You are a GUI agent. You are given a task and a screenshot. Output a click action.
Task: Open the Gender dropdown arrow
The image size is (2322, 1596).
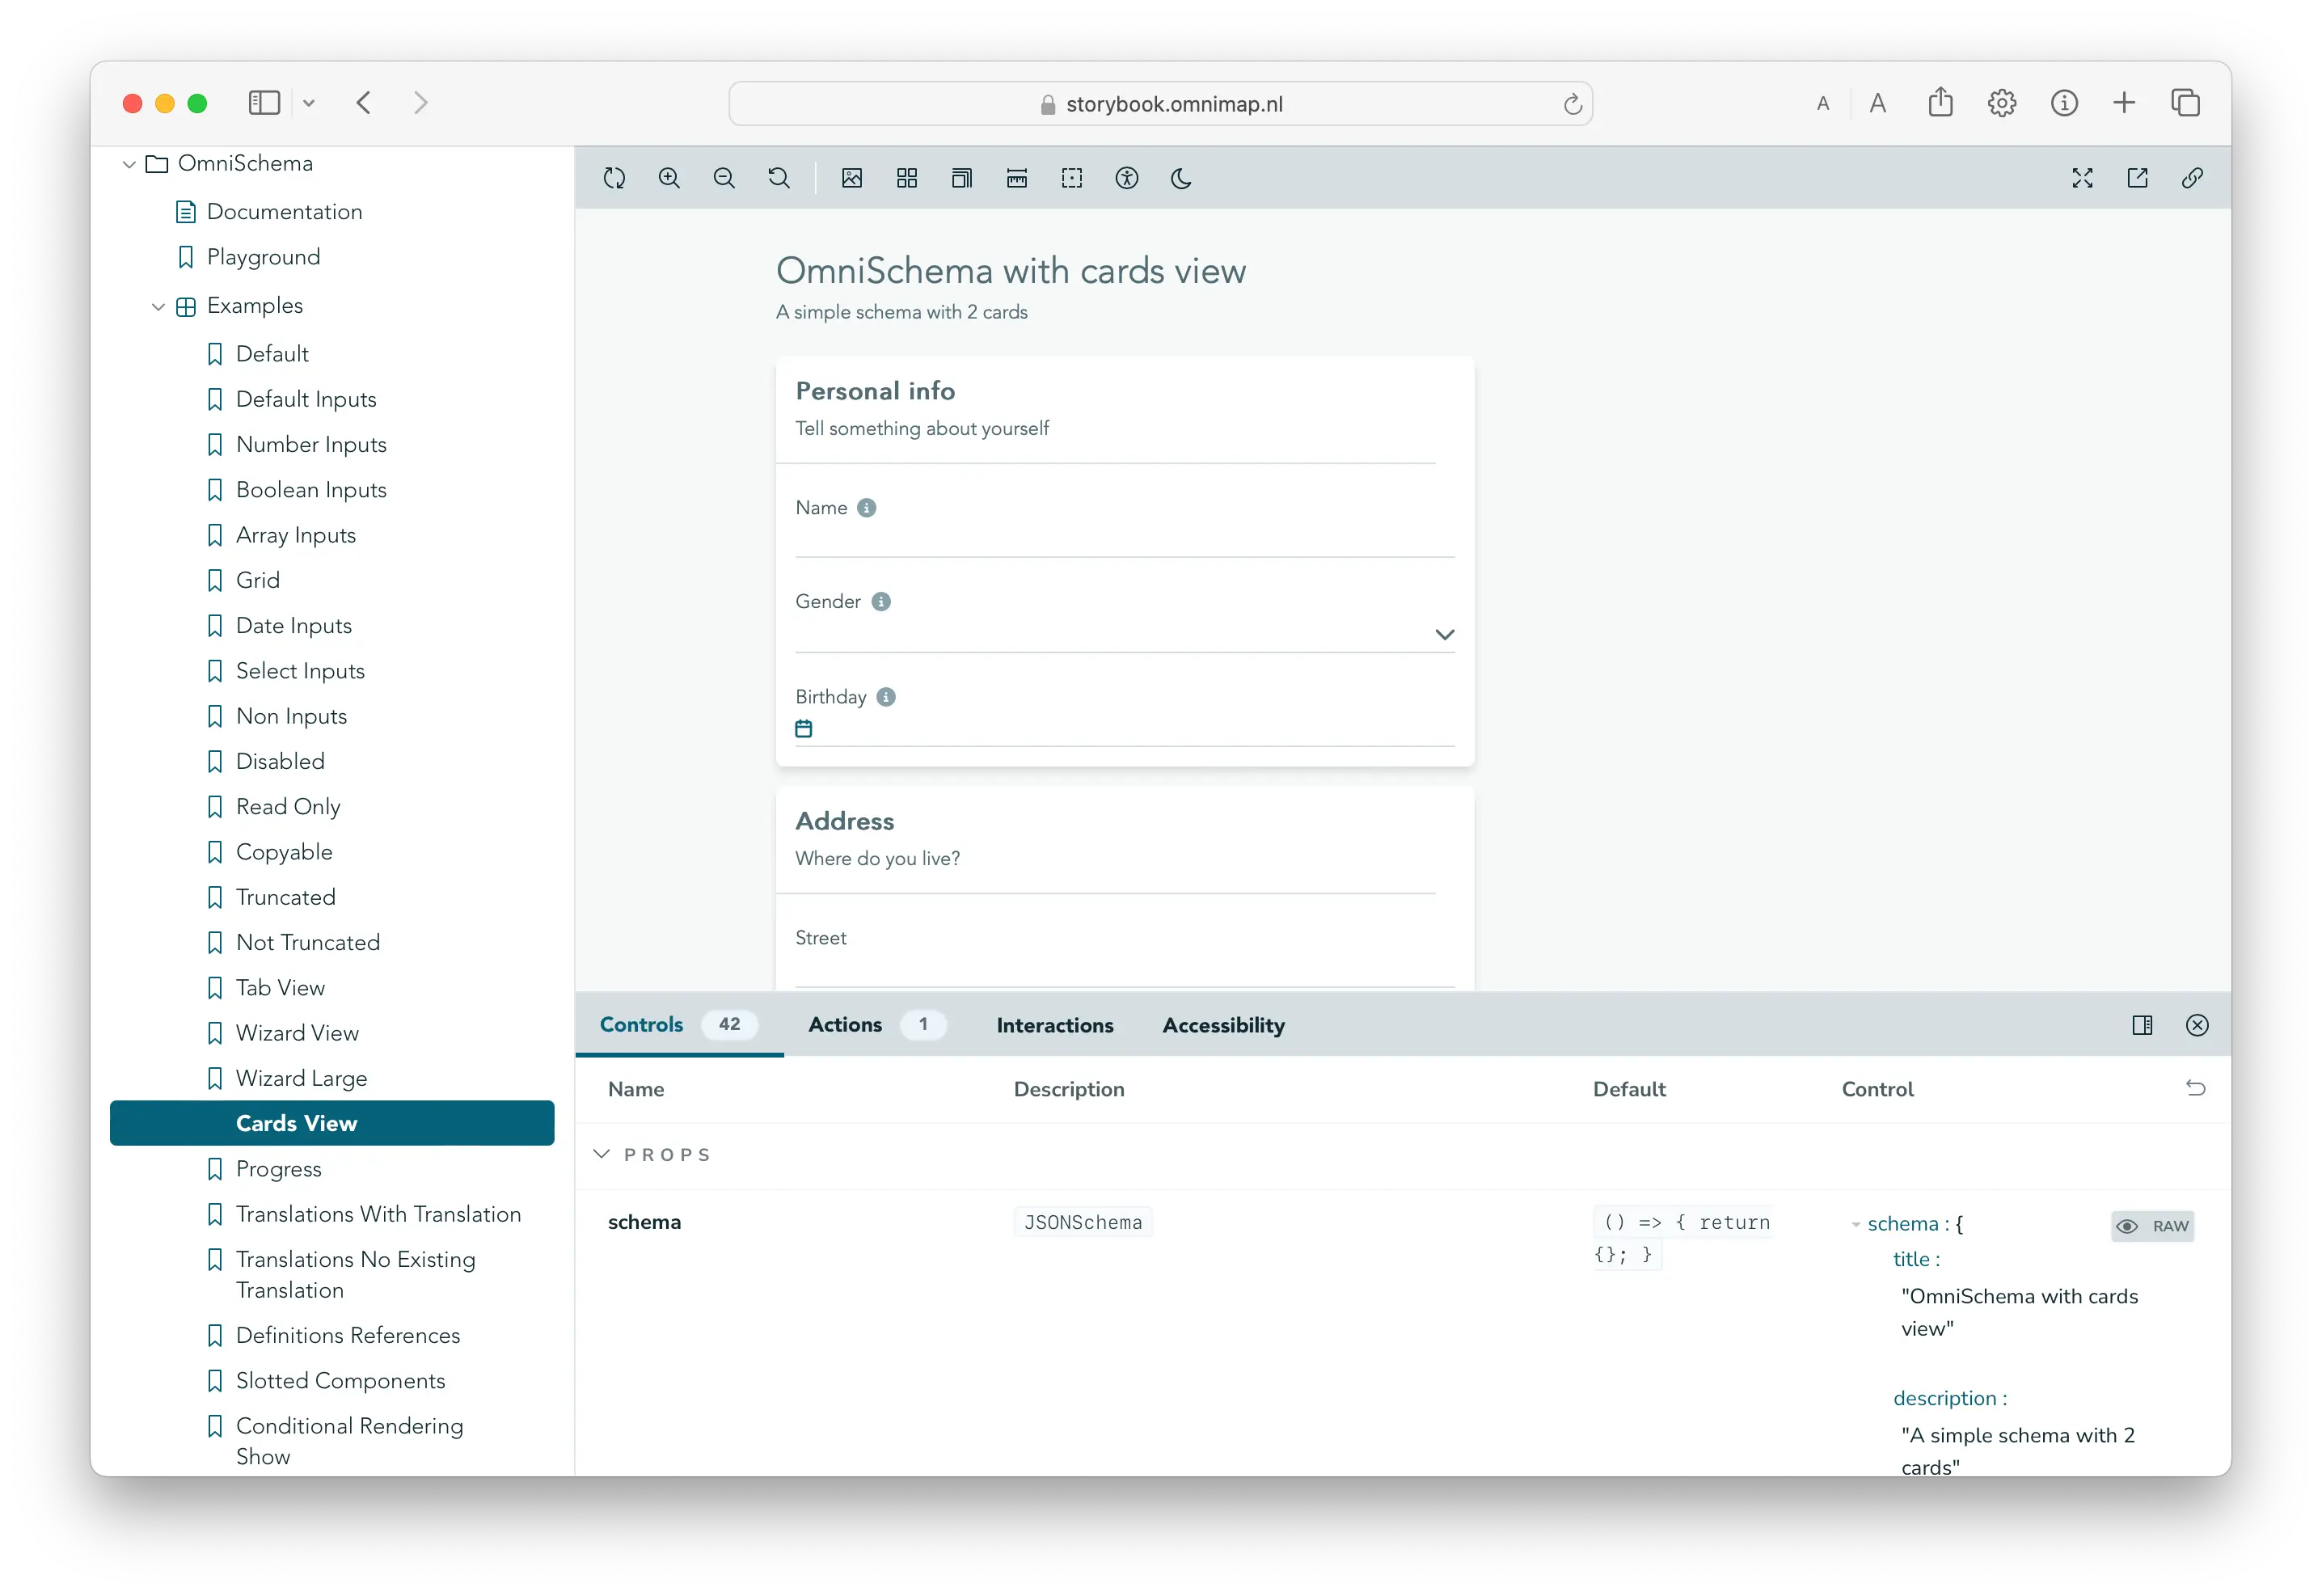click(1444, 634)
